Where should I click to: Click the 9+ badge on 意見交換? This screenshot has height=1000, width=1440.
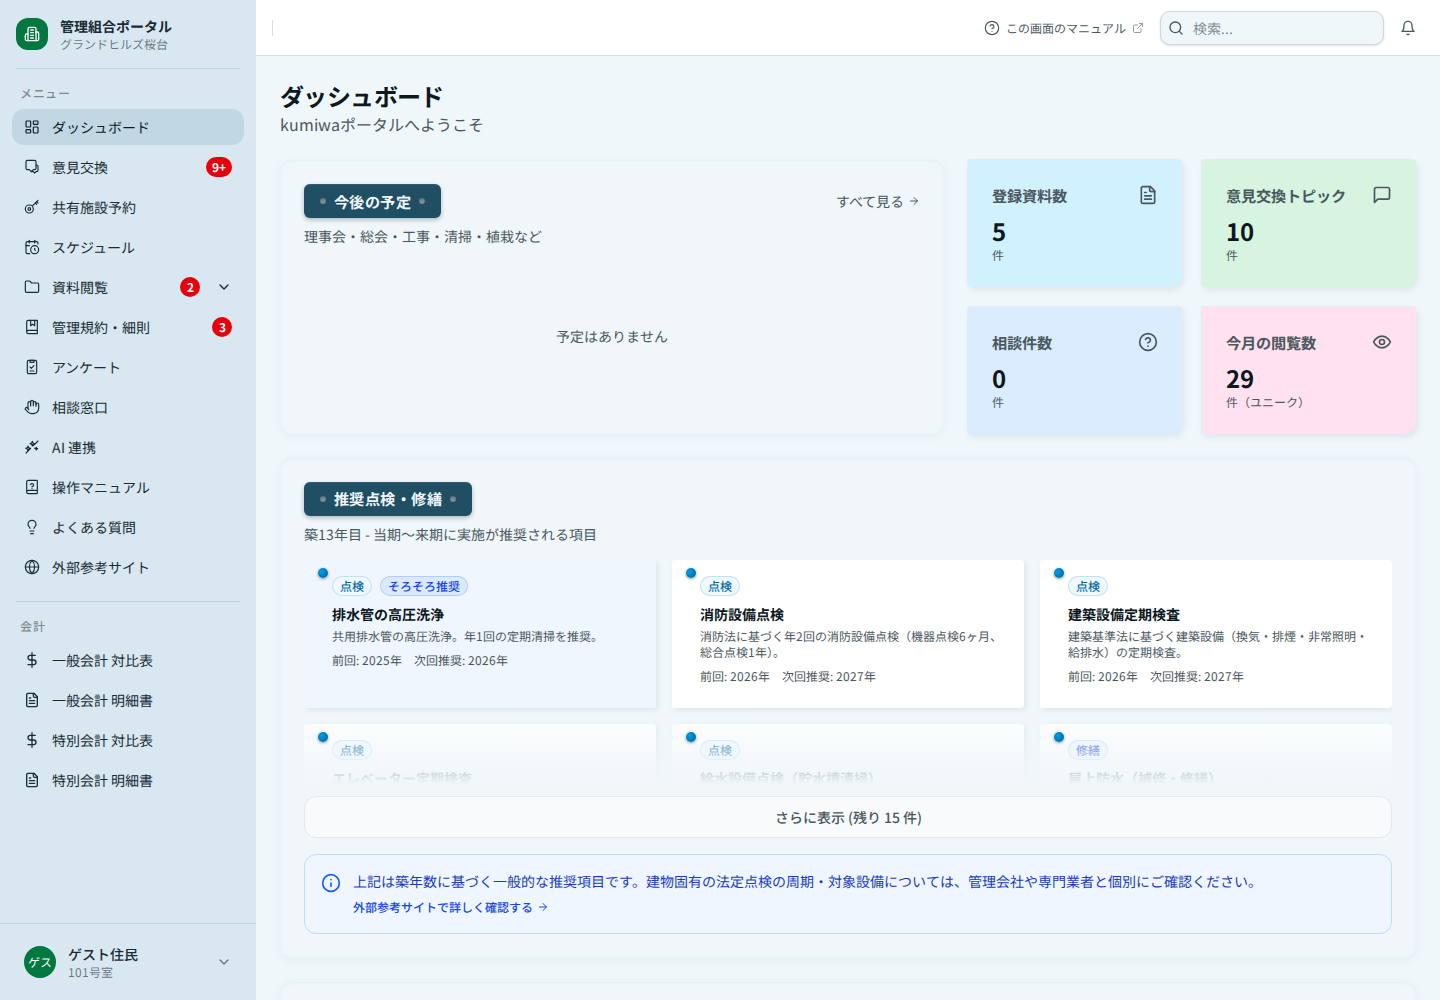[219, 167]
